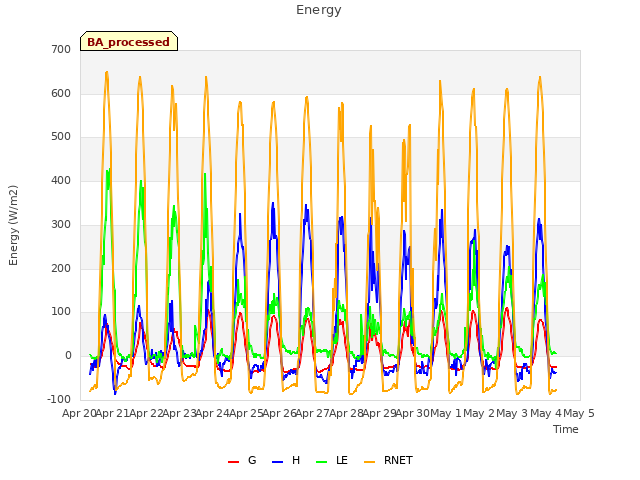640x480 pixels.
Task: Click the 0 y-axis tick label
Action: 68,356
